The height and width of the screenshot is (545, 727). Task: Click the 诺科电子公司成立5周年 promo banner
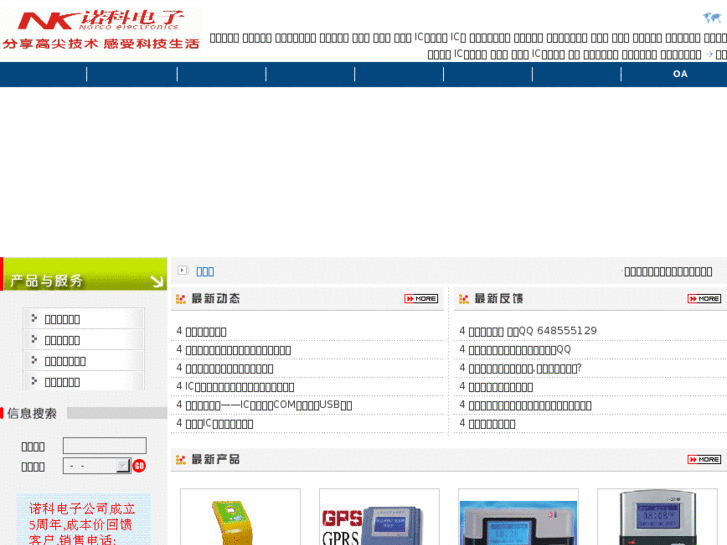(83, 519)
